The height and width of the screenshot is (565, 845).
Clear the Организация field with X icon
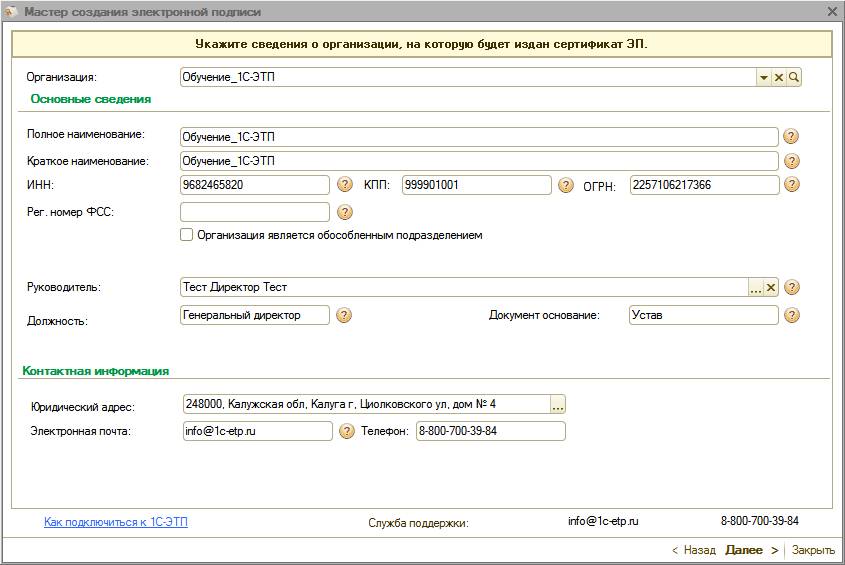(x=779, y=78)
